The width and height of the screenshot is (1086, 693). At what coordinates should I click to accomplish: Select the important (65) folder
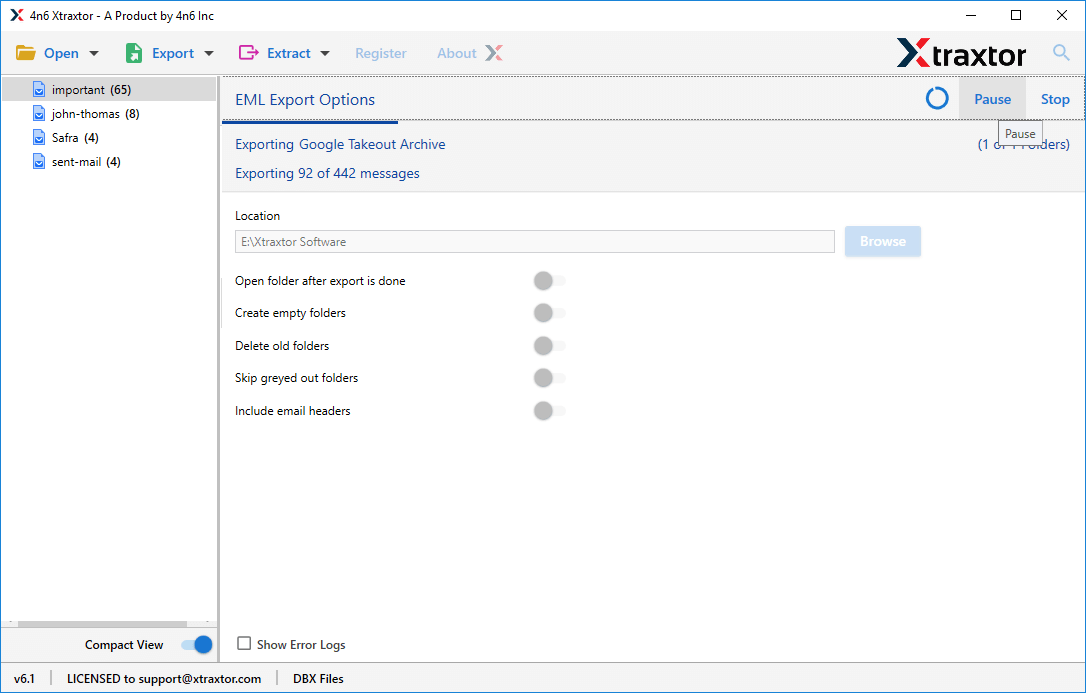click(x=109, y=90)
